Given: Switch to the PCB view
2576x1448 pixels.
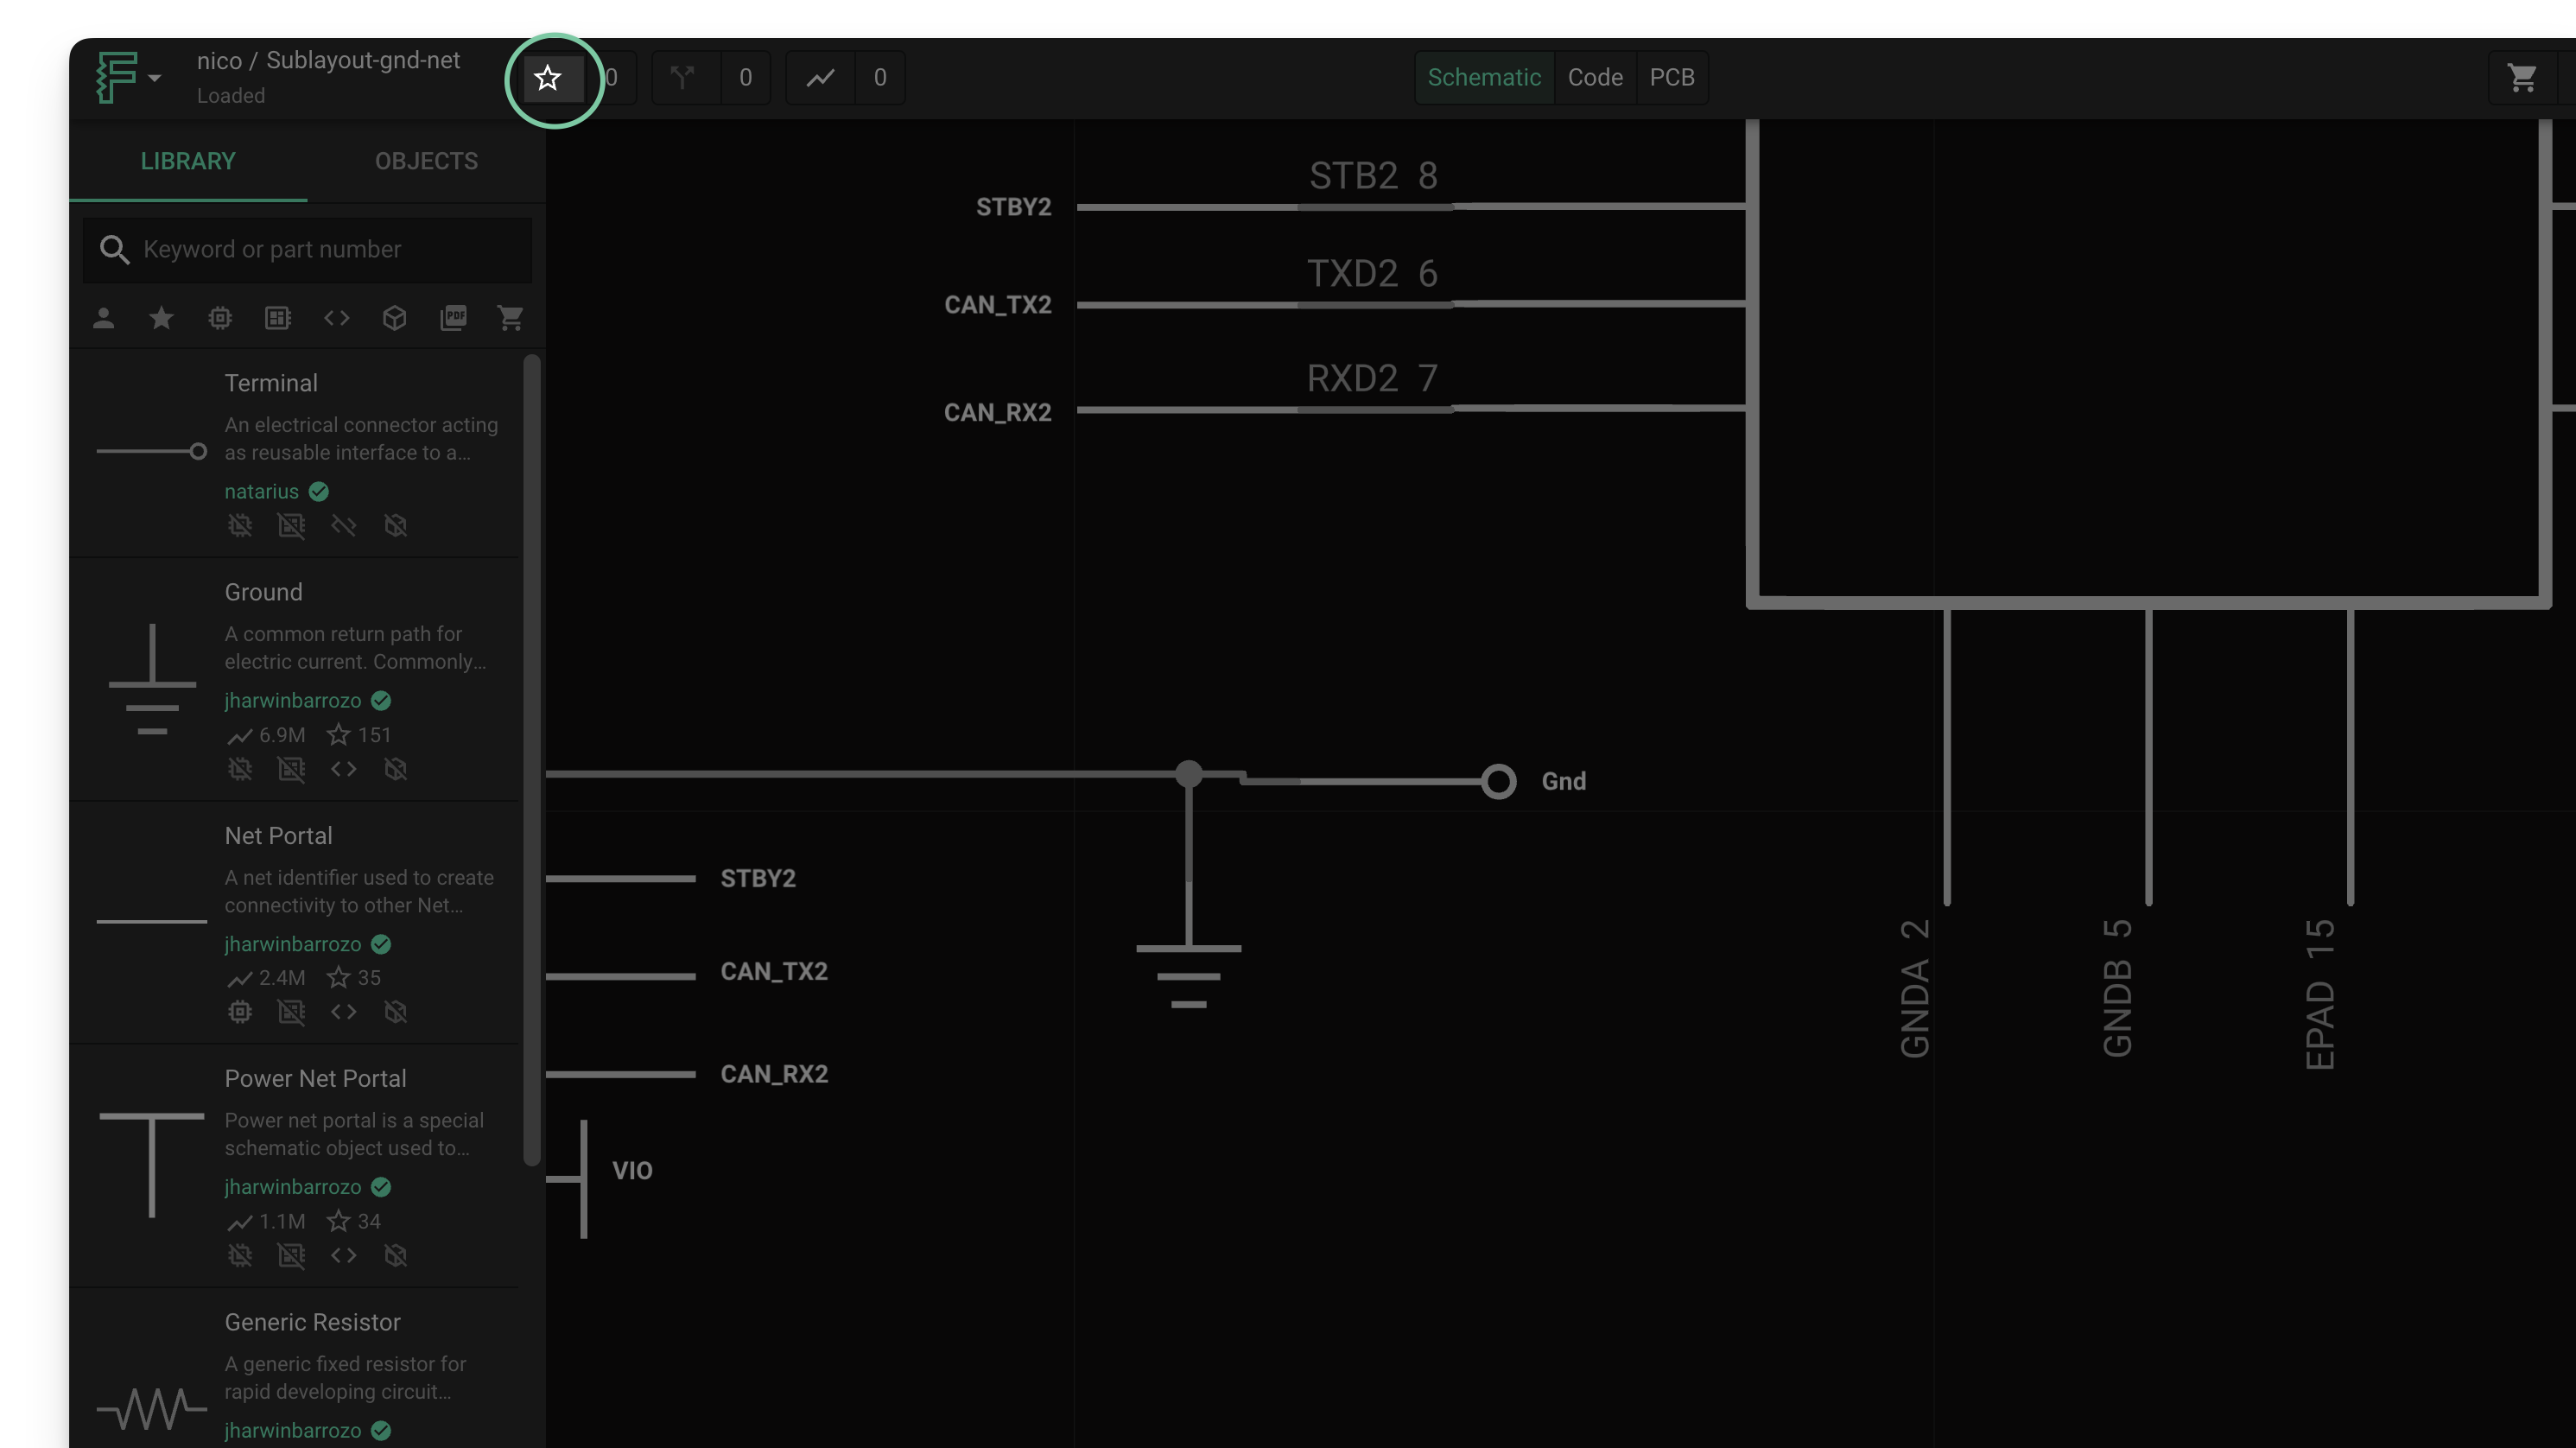Looking at the screenshot, I should pos(1672,78).
